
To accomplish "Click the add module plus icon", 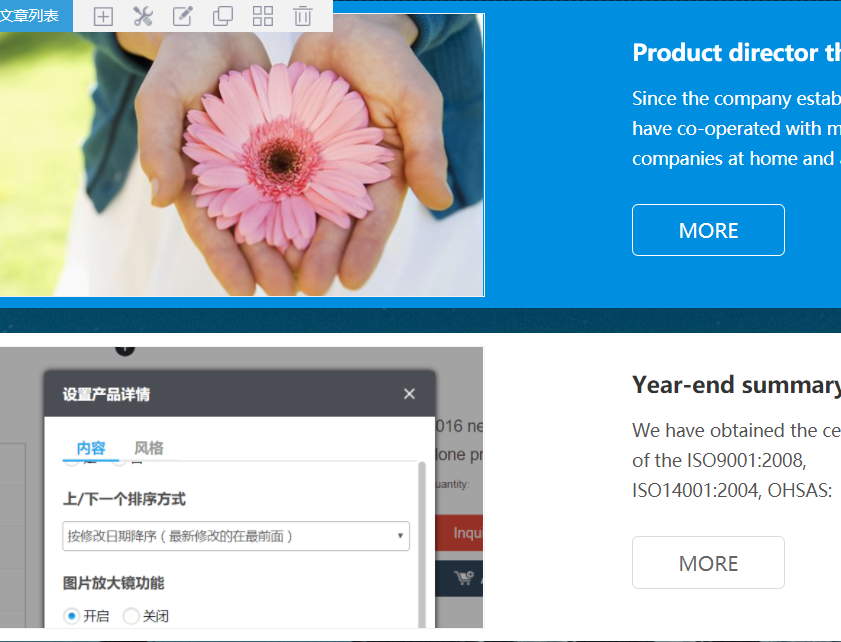I will (x=103, y=17).
